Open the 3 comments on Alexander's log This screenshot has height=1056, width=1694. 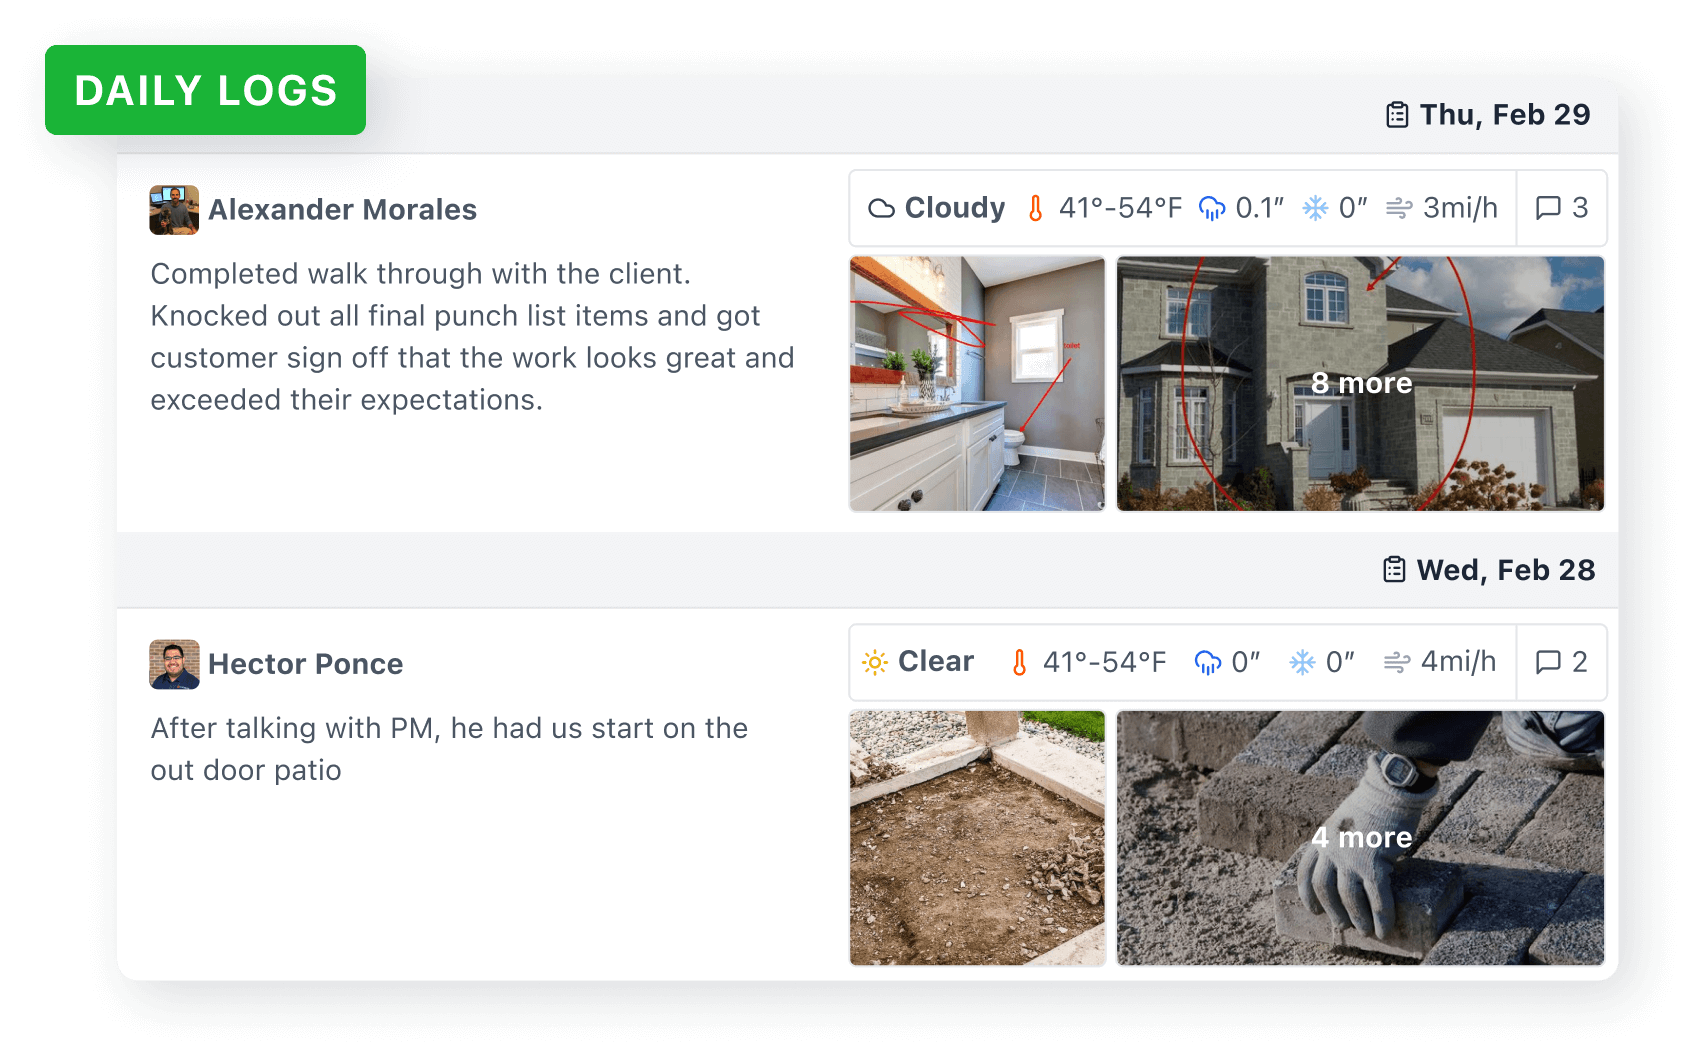(1561, 208)
